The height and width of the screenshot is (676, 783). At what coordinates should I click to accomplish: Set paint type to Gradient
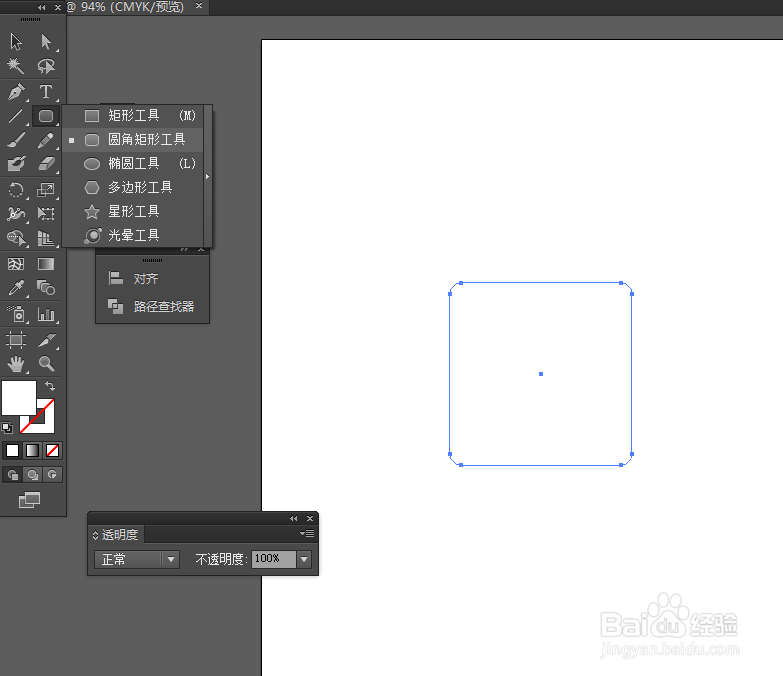point(32,450)
